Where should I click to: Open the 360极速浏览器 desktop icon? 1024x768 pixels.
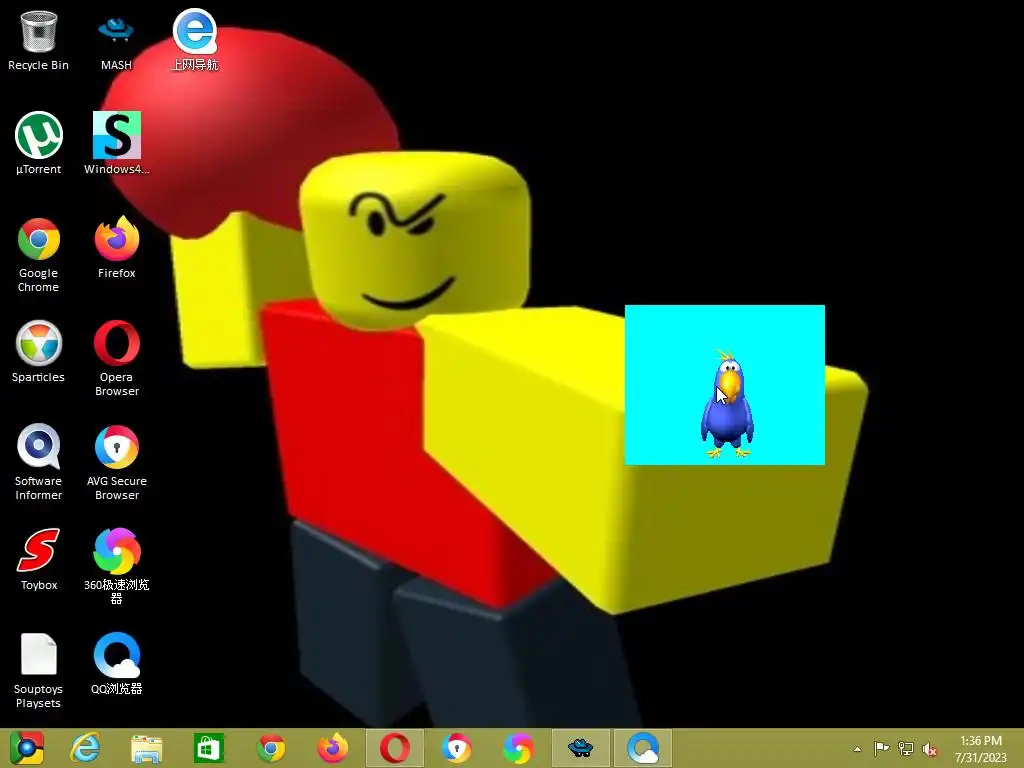pos(117,566)
